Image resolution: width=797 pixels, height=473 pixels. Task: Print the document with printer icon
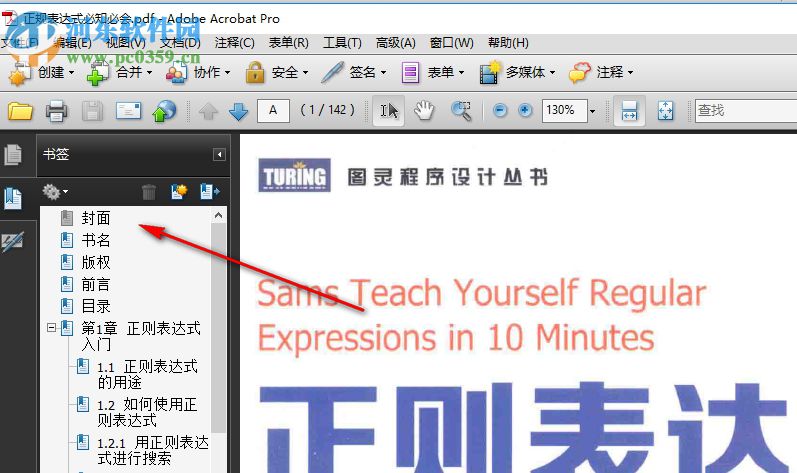[x=56, y=111]
